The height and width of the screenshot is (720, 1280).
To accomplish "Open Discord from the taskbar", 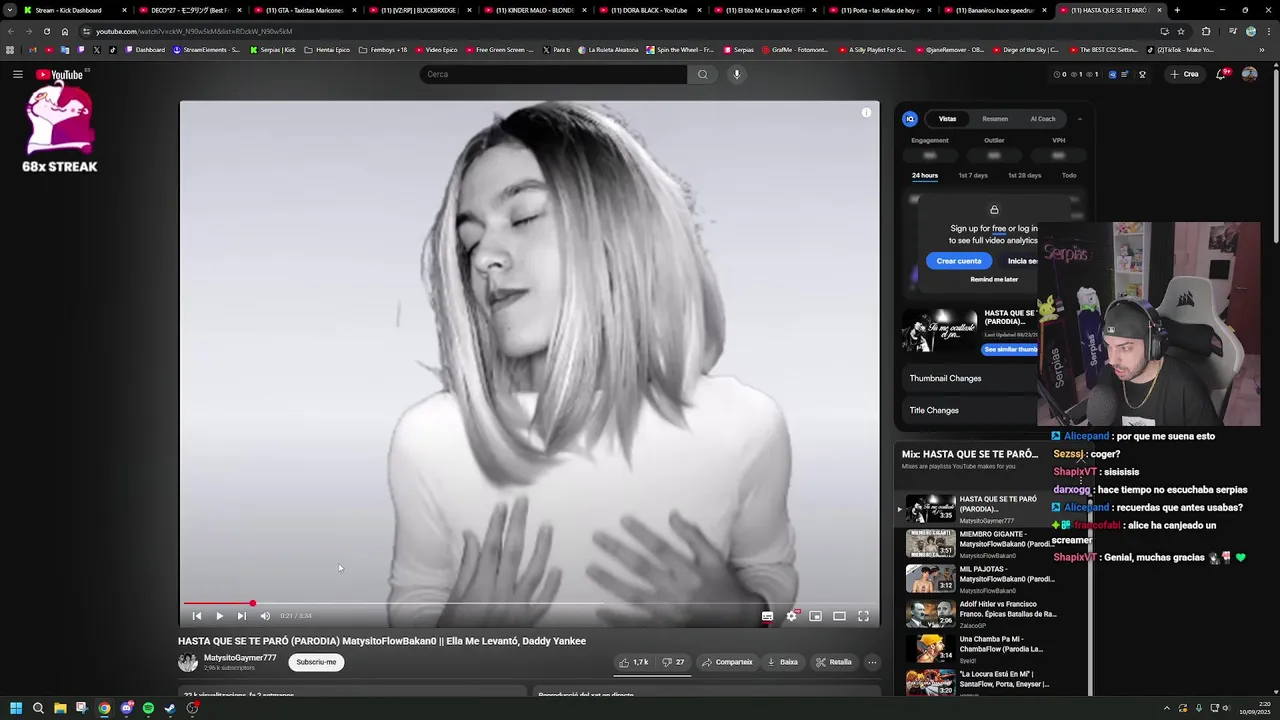I will 126,708.
